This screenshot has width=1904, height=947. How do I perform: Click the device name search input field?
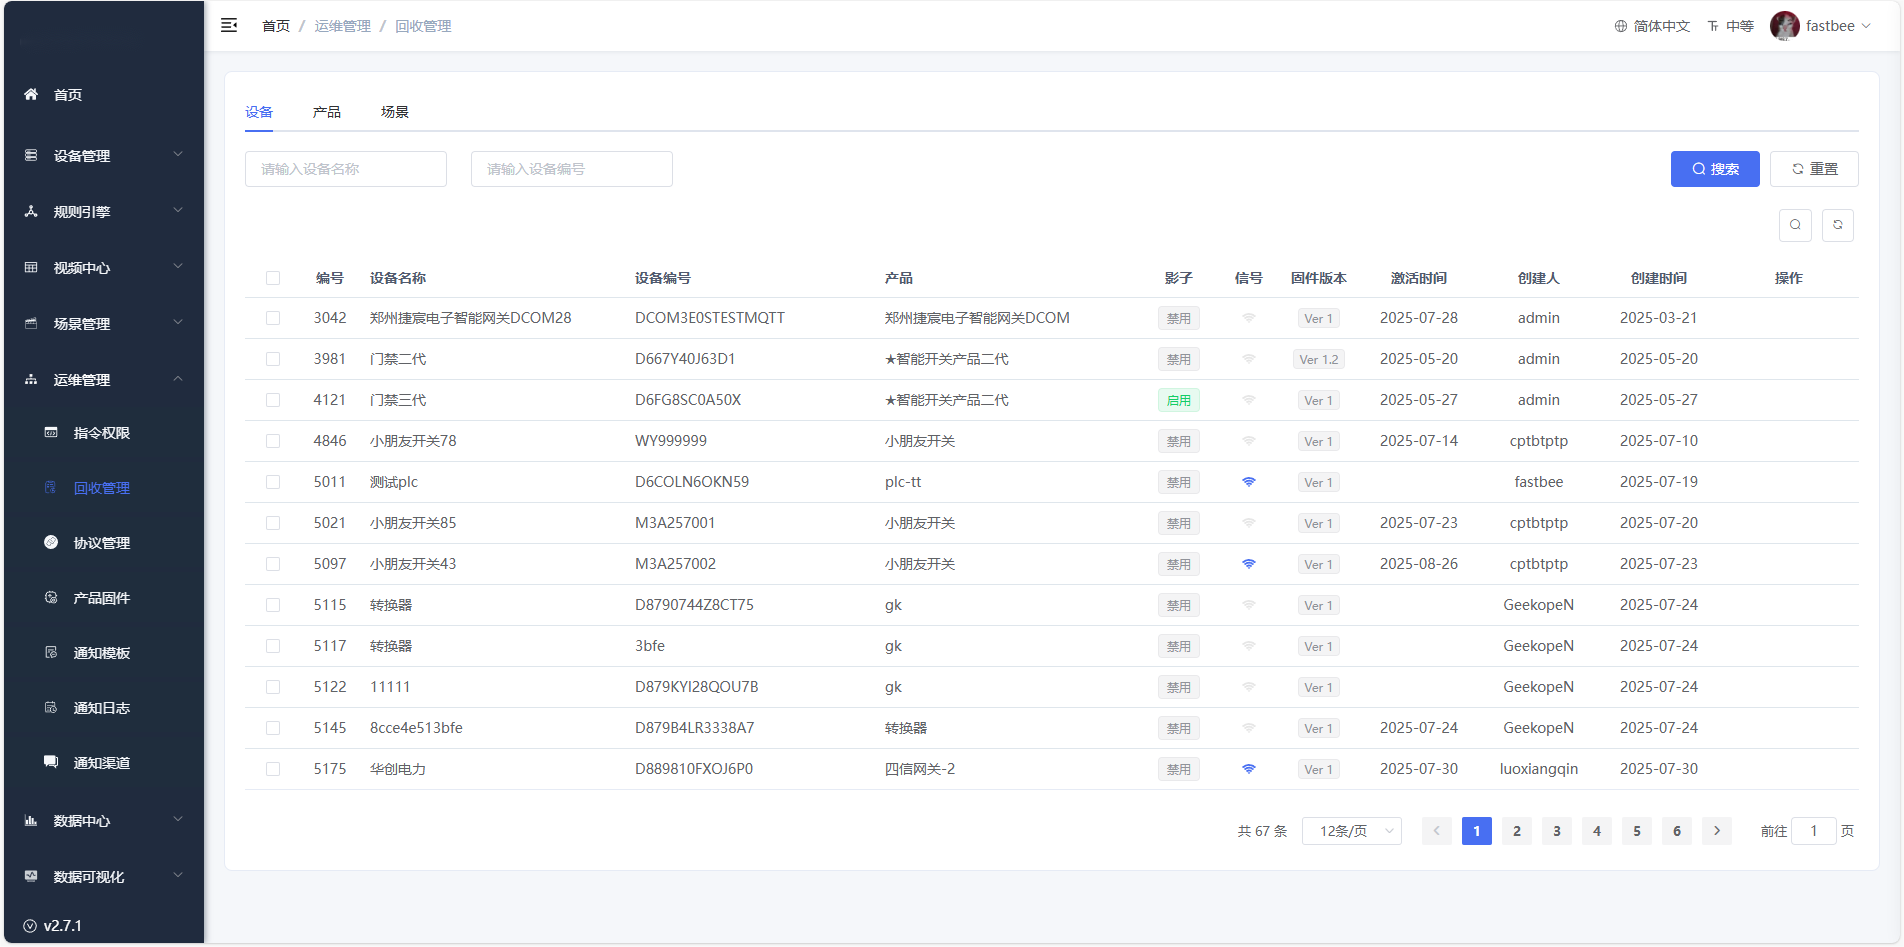coord(345,169)
